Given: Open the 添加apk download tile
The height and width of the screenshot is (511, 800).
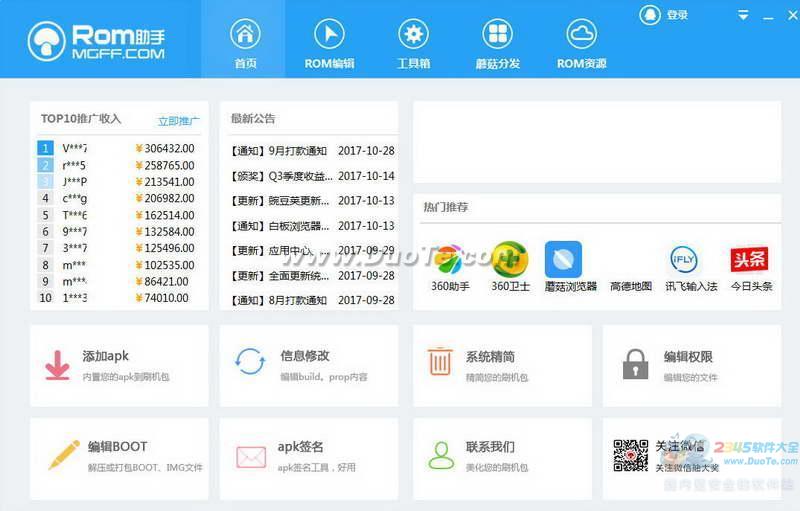Looking at the screenshot, I should pos(119,365).
